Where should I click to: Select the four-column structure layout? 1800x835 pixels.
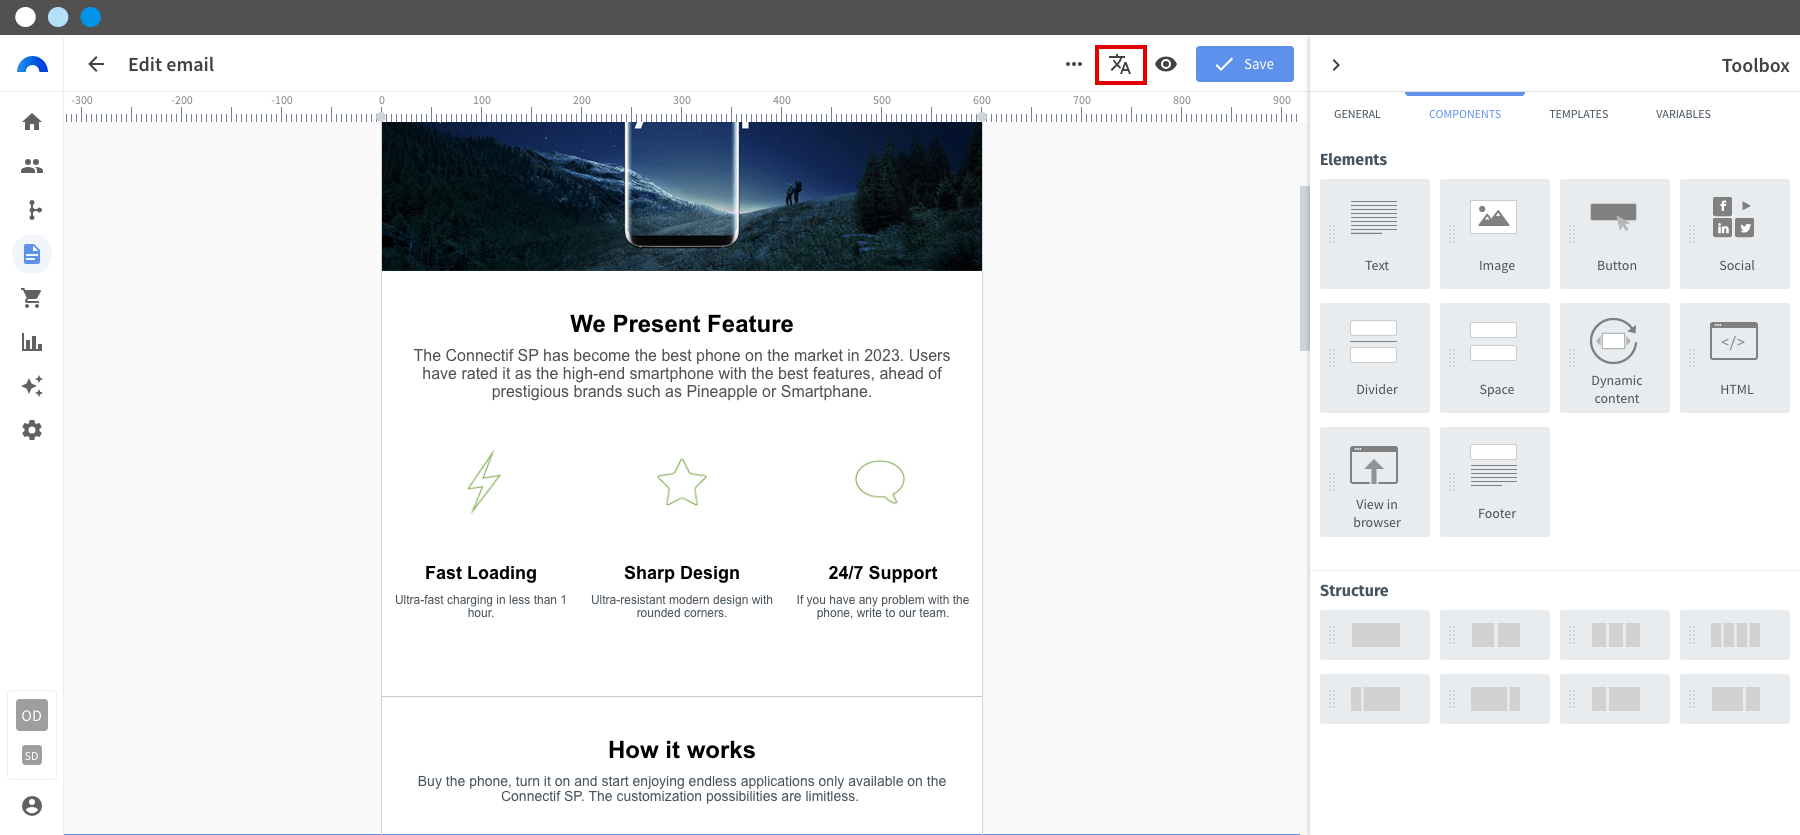click(1735, 635)
